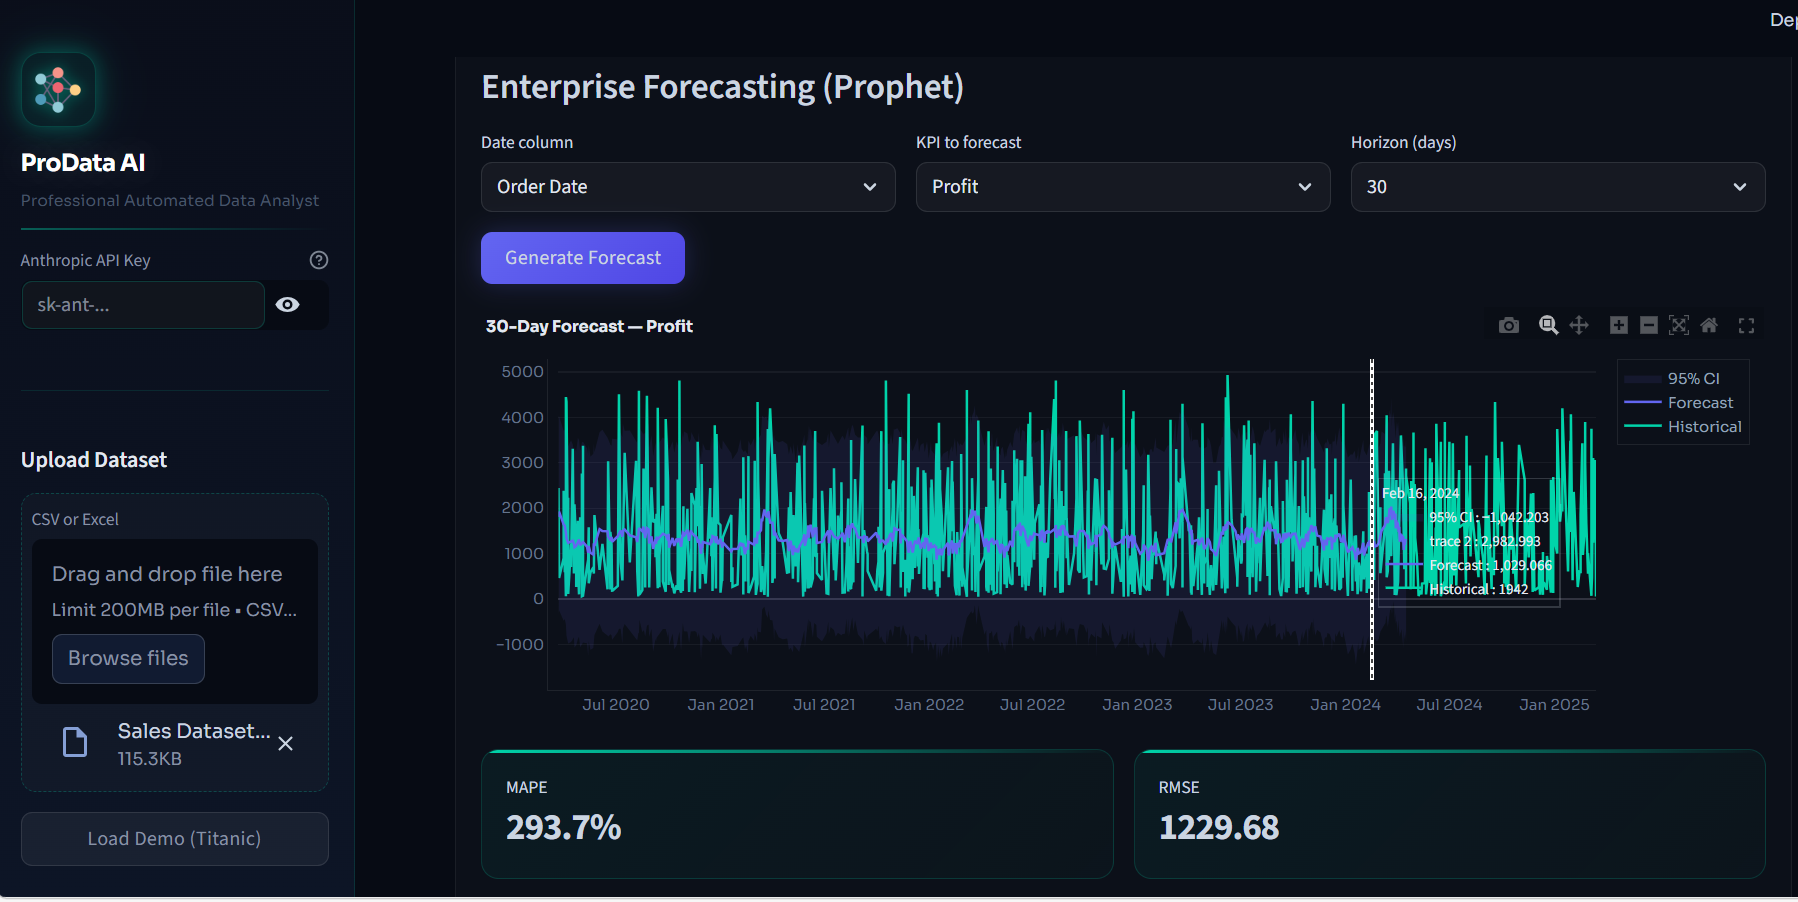Hide the Historical trace via the legend
Screen dimensions: 1798x902
[x=1706, y=426]
